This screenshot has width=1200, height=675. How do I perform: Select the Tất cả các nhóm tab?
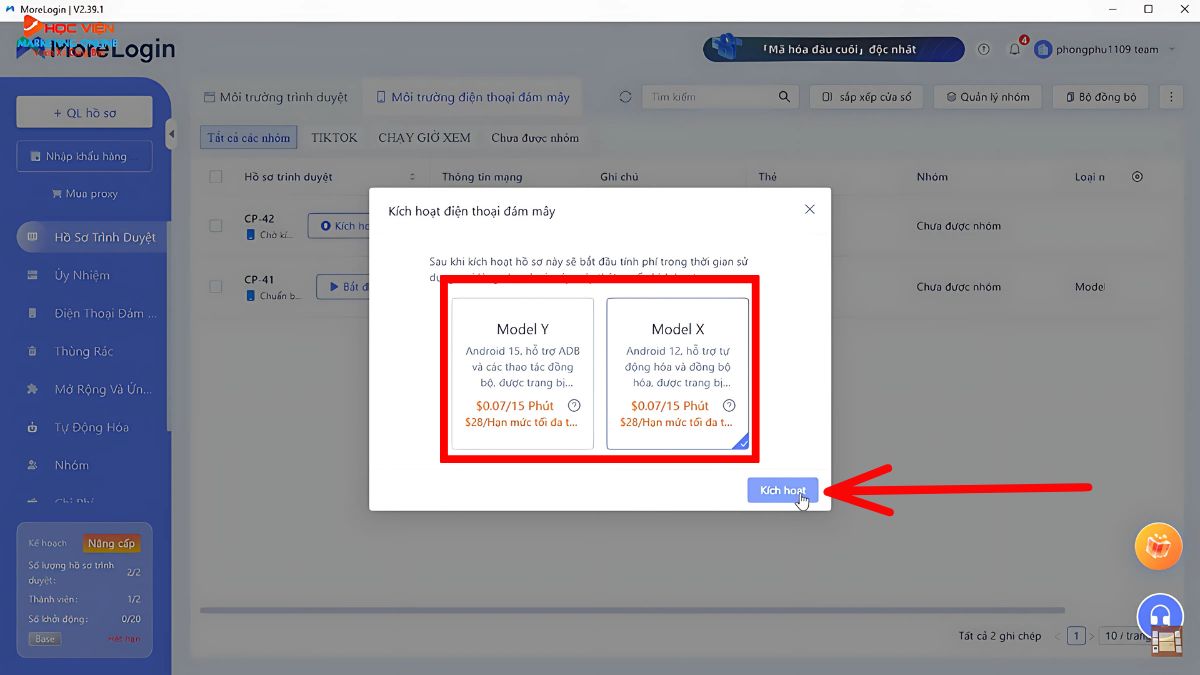click(249, 137)
